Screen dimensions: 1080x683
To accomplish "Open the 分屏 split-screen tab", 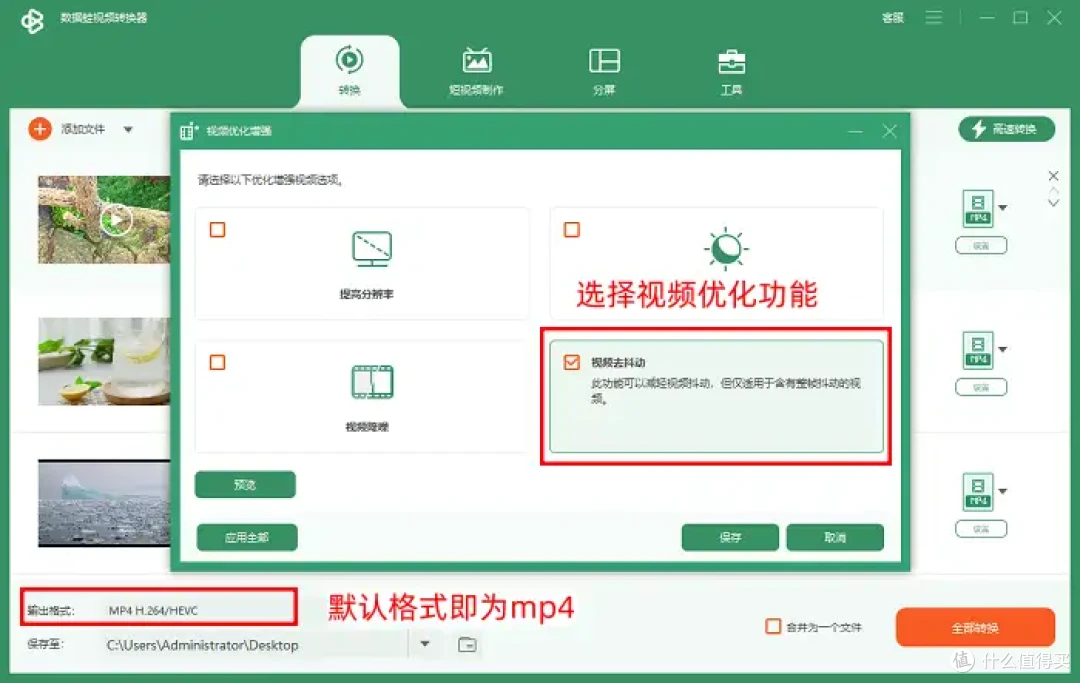I will pyautogui.click(x=604, y=70).
